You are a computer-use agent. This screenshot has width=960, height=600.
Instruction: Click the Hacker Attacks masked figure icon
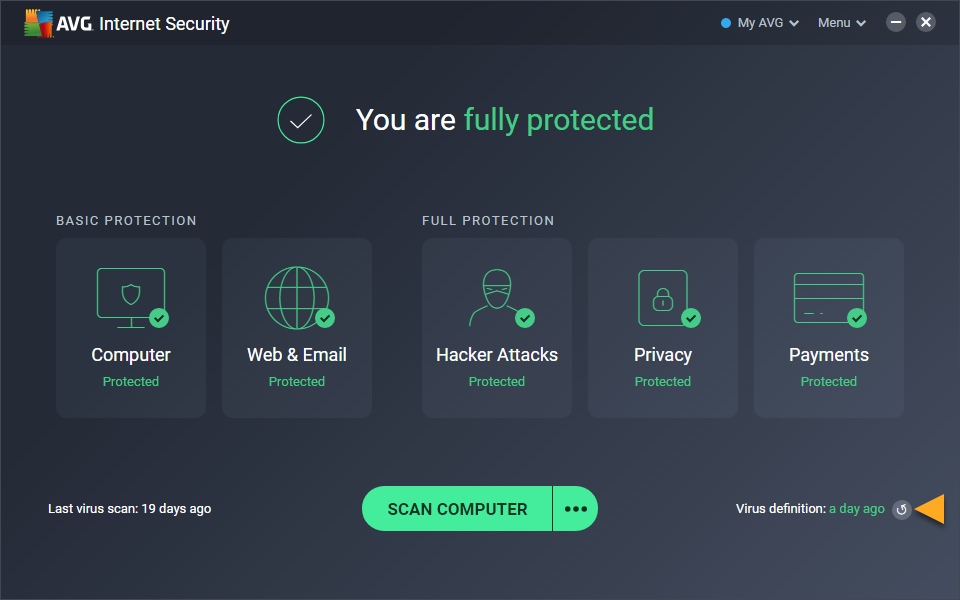497,296
